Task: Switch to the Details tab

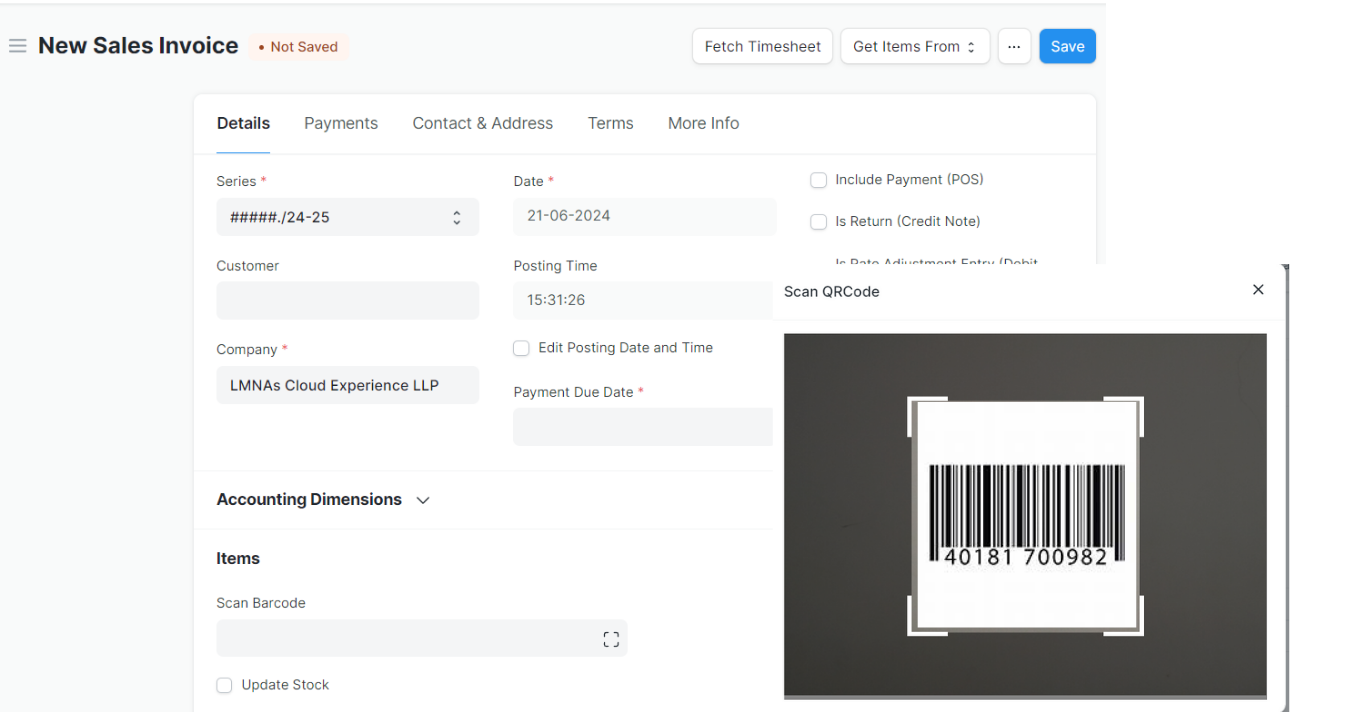Action: point(243,123)
